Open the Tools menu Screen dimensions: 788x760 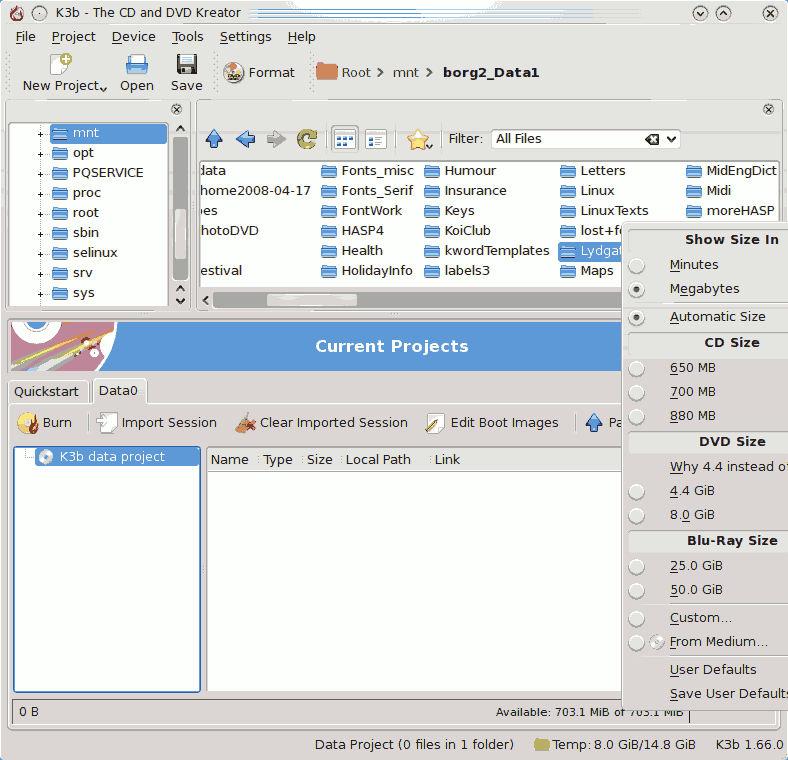click(x=187, y=37)
